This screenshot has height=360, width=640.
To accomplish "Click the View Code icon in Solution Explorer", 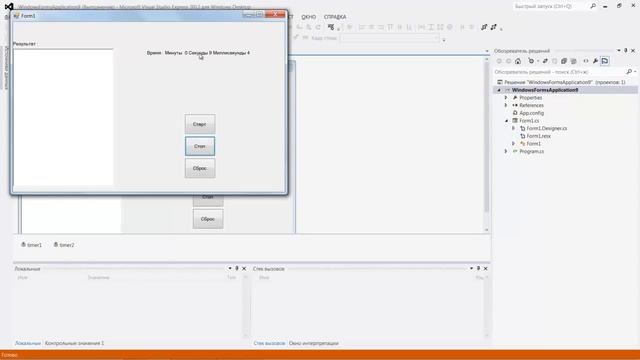I will pyautogui.click(x=586, y=61).
